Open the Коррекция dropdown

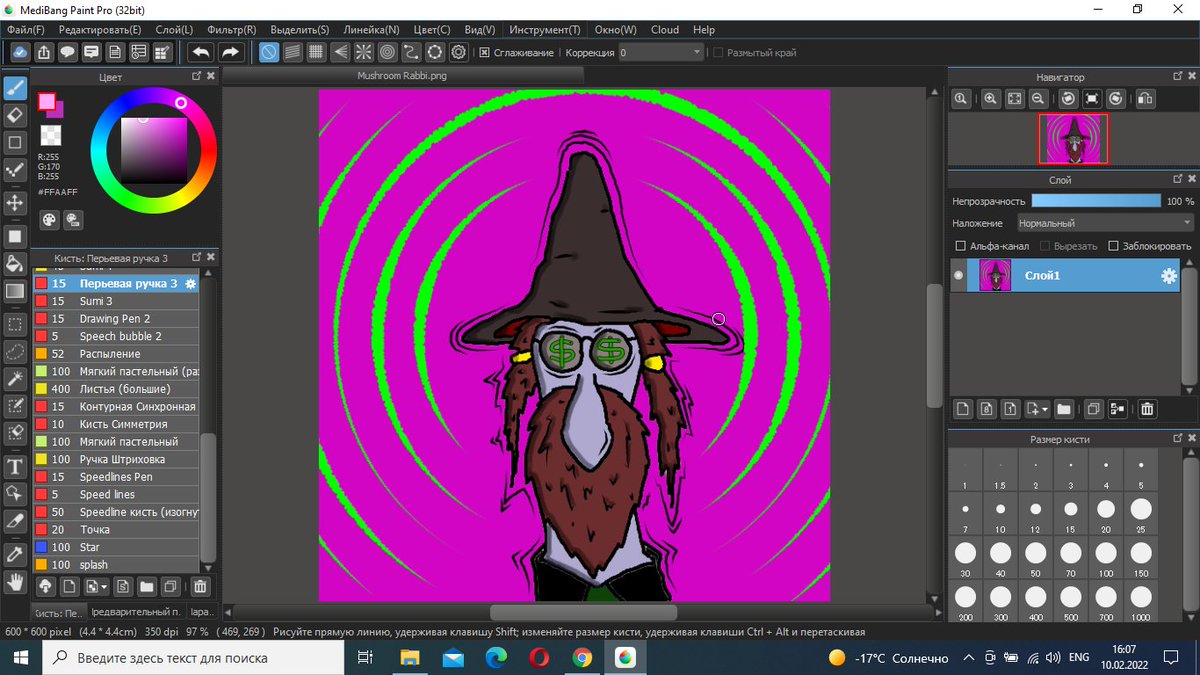pos(661,53)
